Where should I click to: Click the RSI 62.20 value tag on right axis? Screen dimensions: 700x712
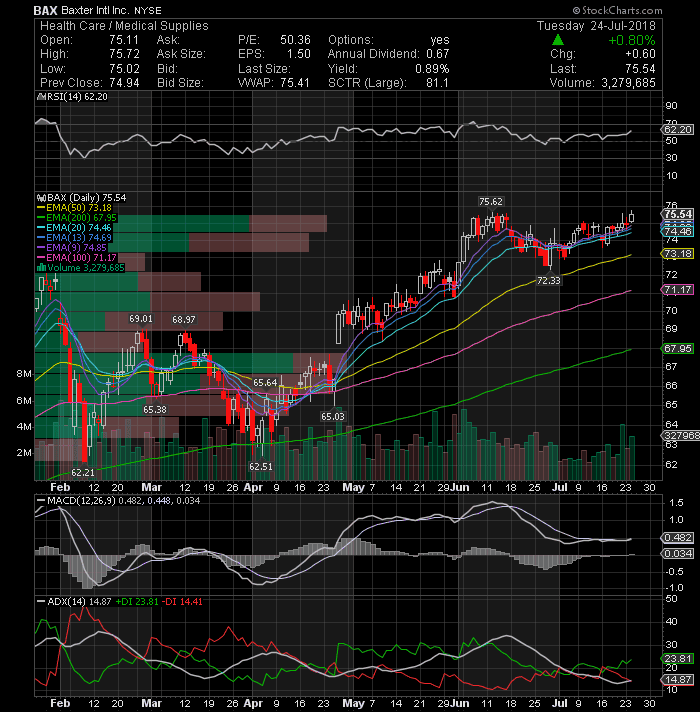click(x=677, y=130)
